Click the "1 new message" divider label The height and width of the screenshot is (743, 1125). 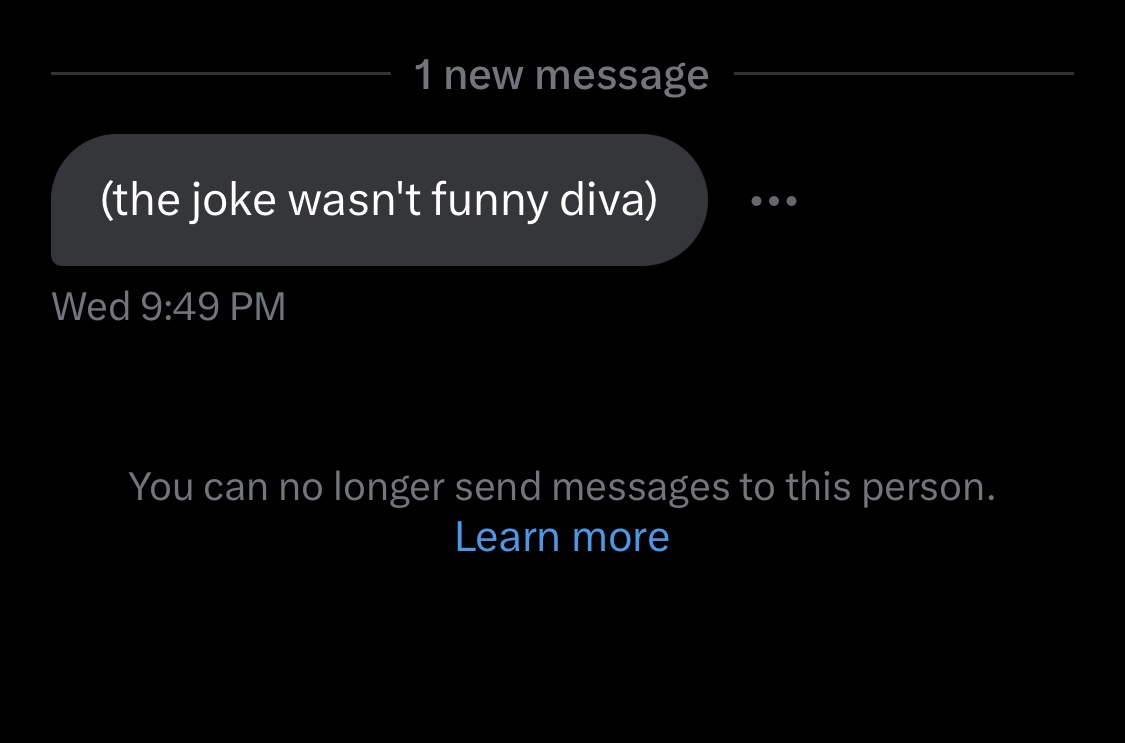[561, 75]
